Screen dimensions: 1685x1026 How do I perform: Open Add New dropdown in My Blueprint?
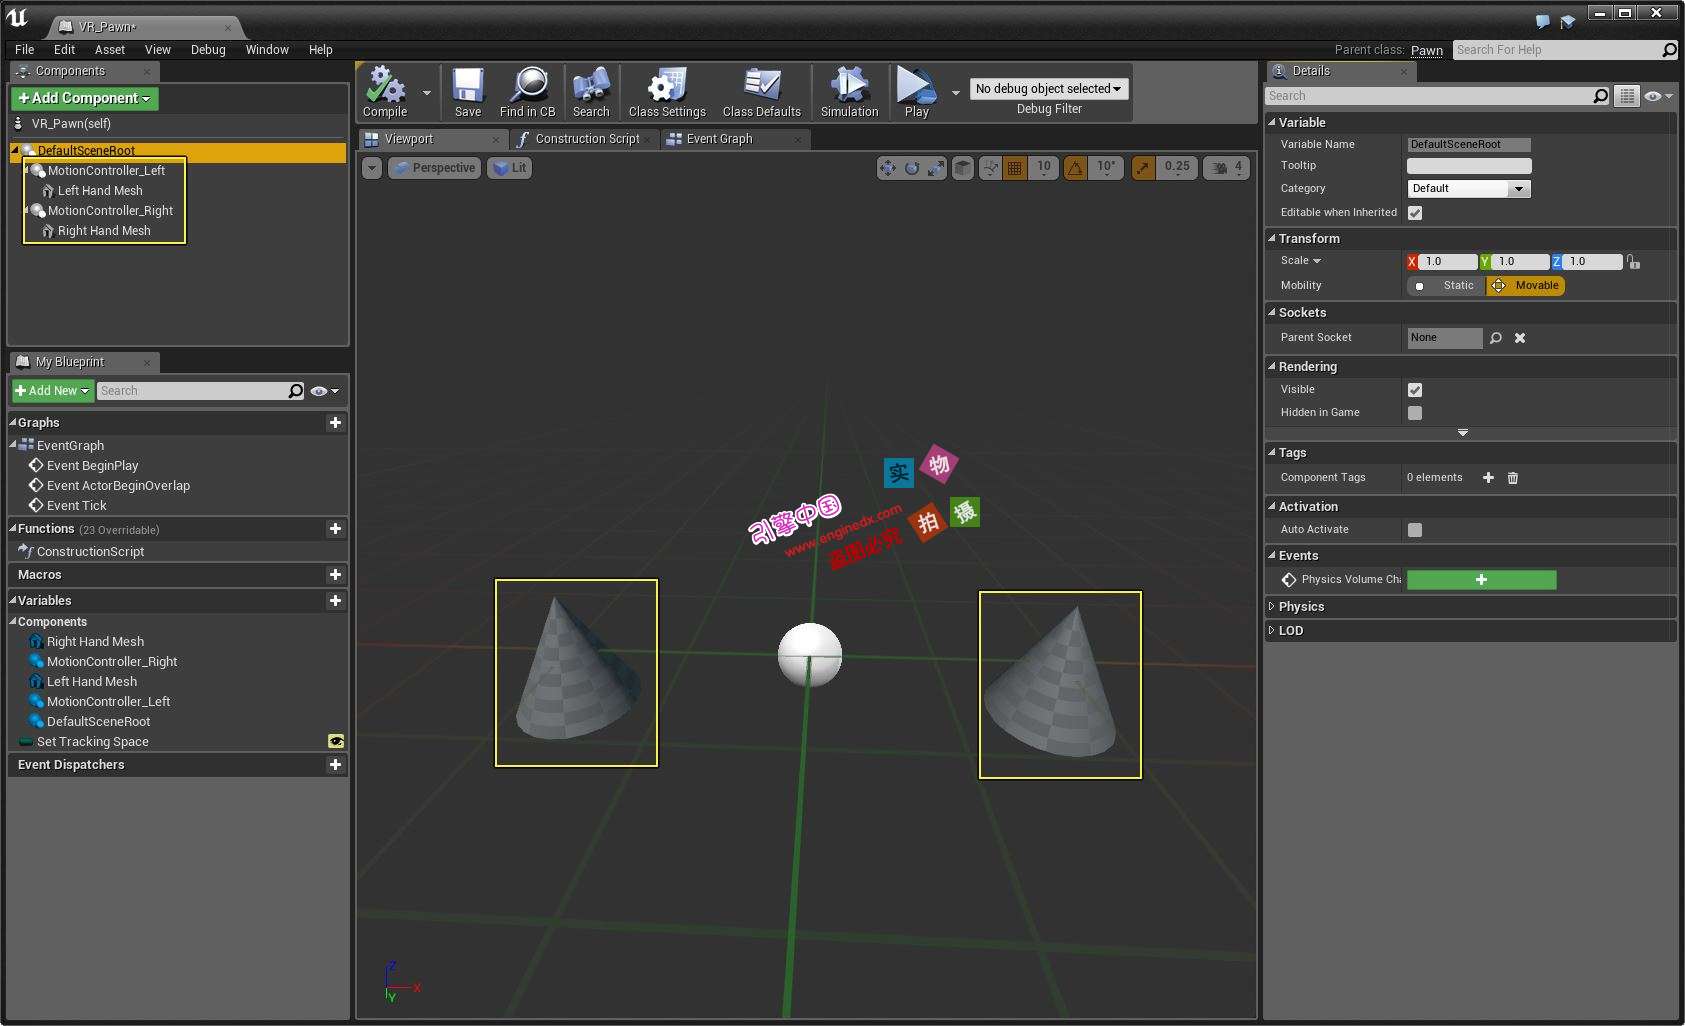(x=52, y=391)
